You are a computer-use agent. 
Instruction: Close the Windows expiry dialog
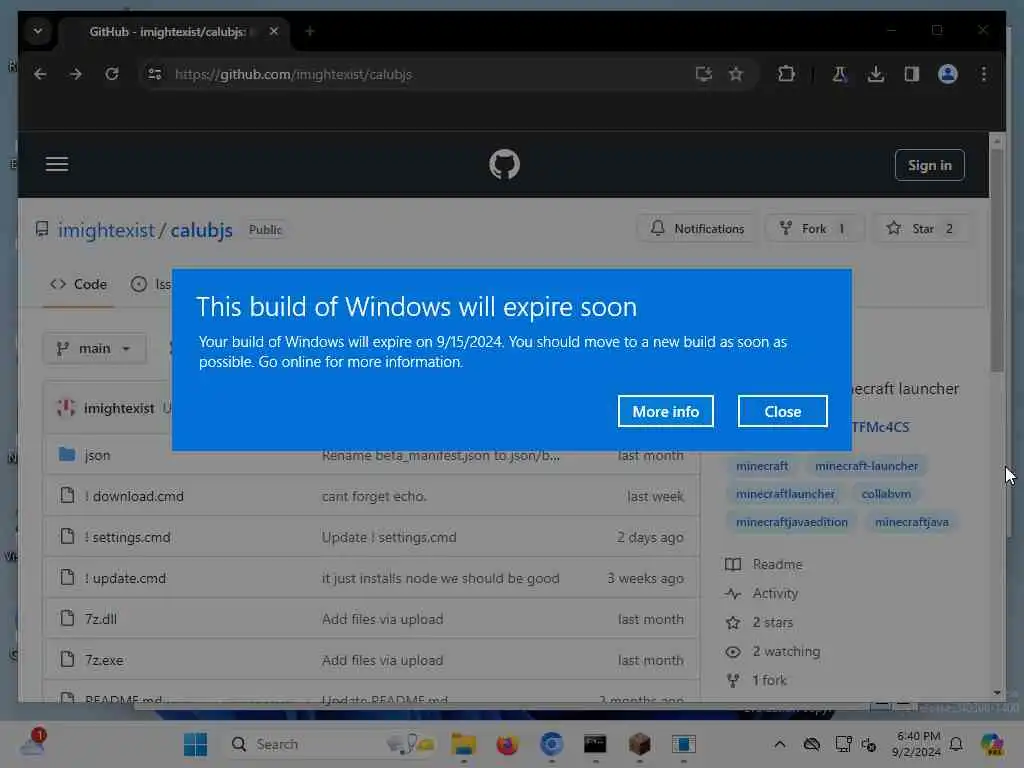782,411
